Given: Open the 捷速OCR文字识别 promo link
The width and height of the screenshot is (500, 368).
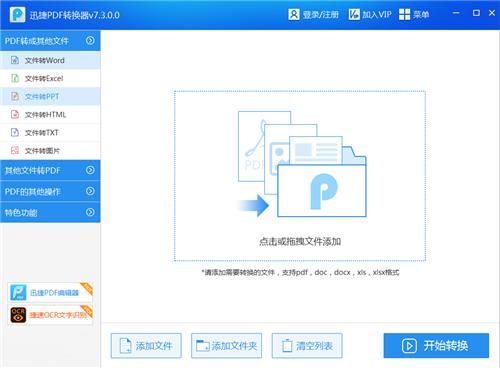Looking at the screenshot, I should 50,315.
